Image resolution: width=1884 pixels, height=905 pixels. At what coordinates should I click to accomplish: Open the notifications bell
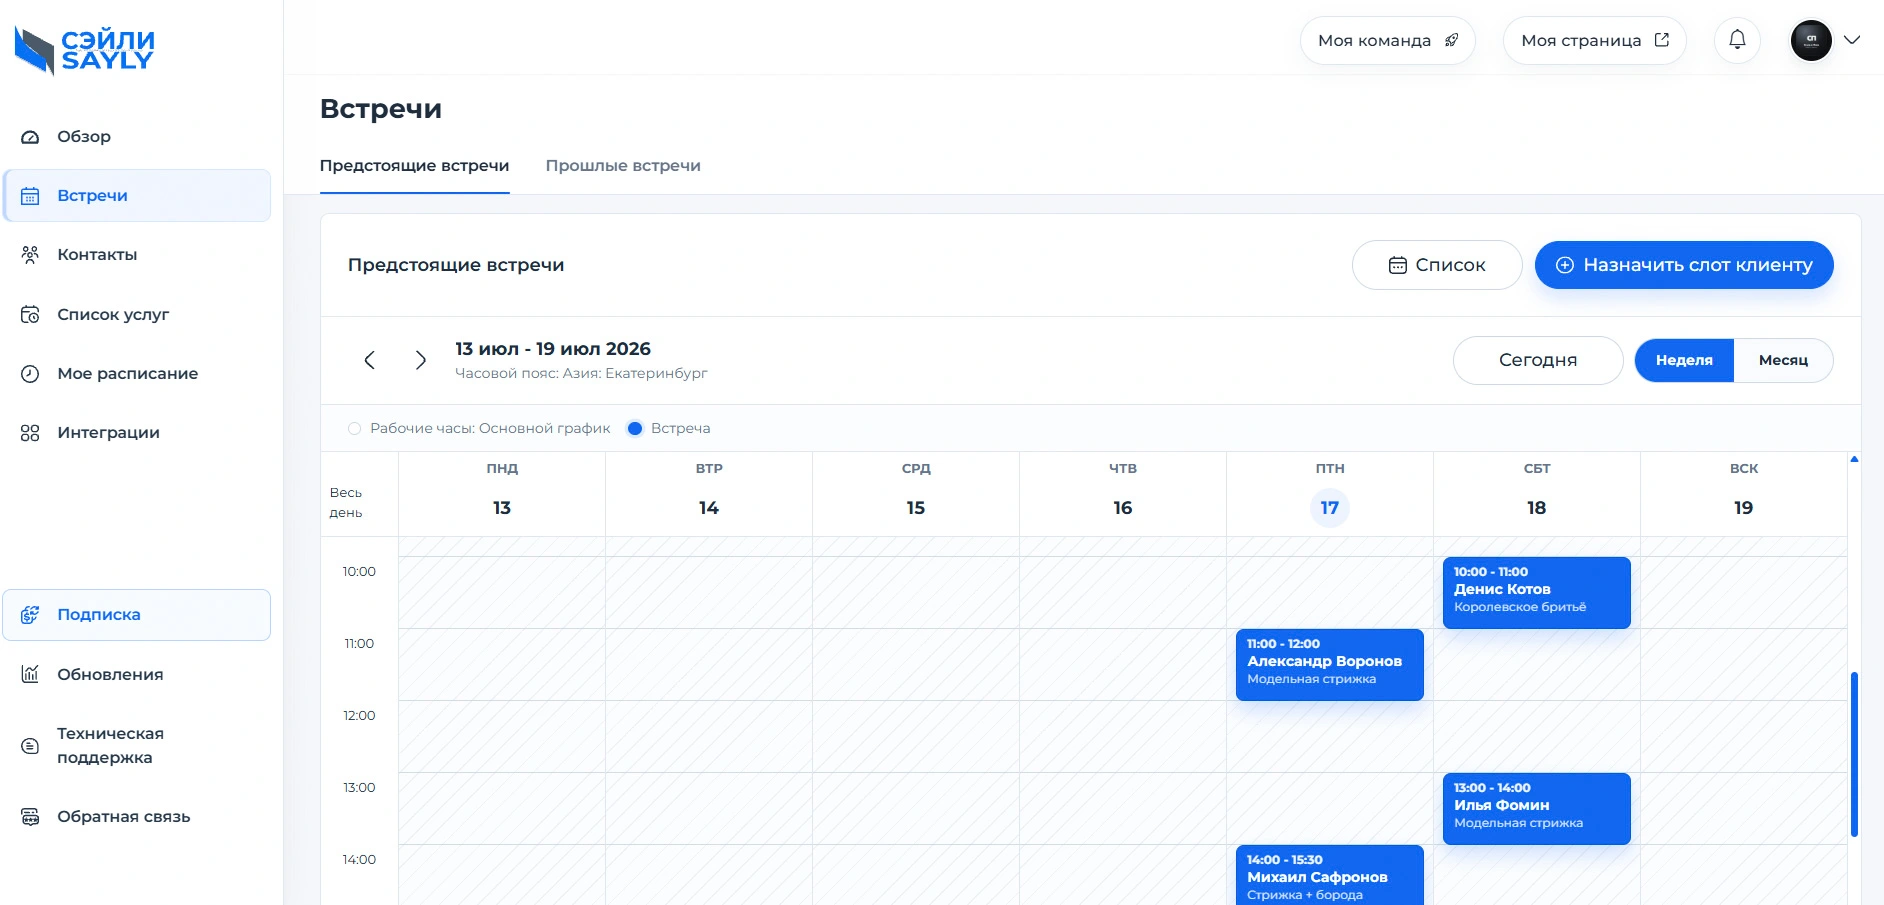coord(1737,40)
